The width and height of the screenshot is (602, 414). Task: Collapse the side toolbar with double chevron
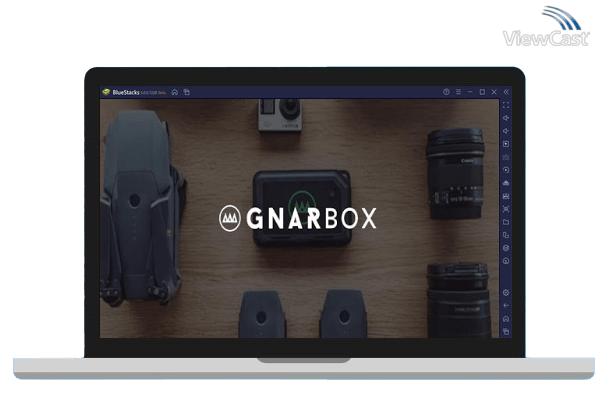tap(506, 92)
